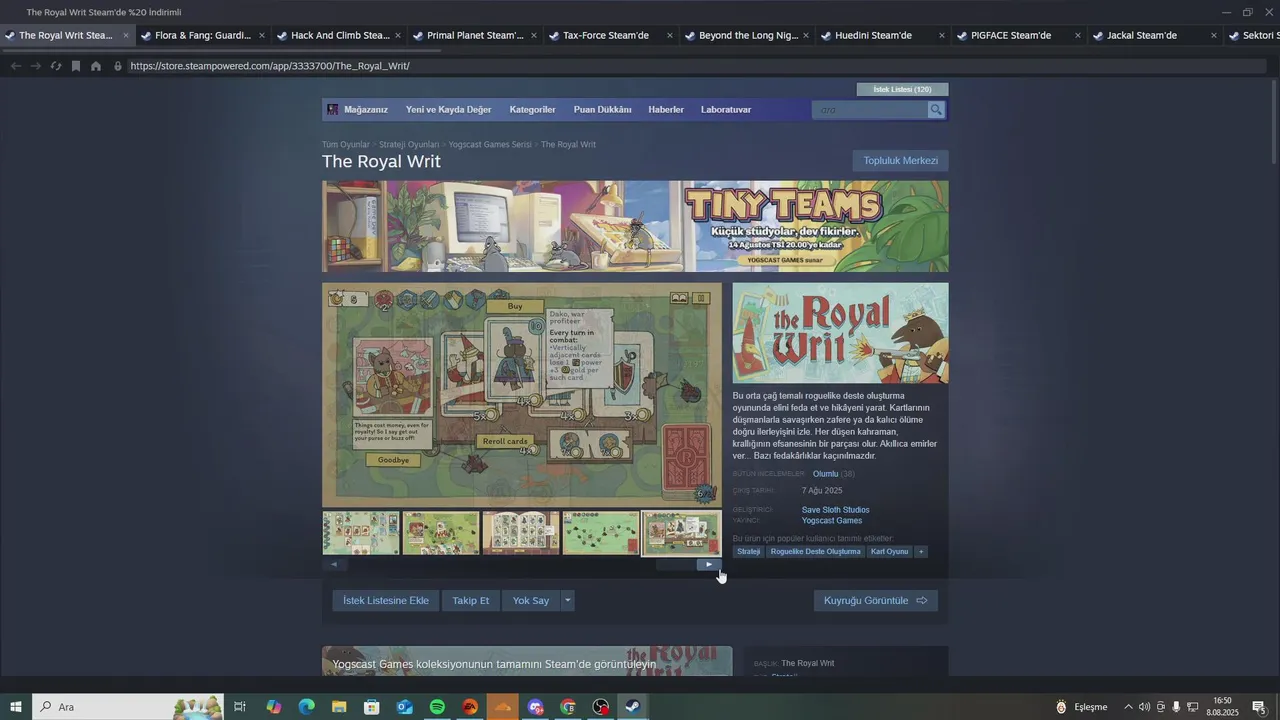Click the store search input field
This screenshot has width=1280, height=720.
click(870, 110)
